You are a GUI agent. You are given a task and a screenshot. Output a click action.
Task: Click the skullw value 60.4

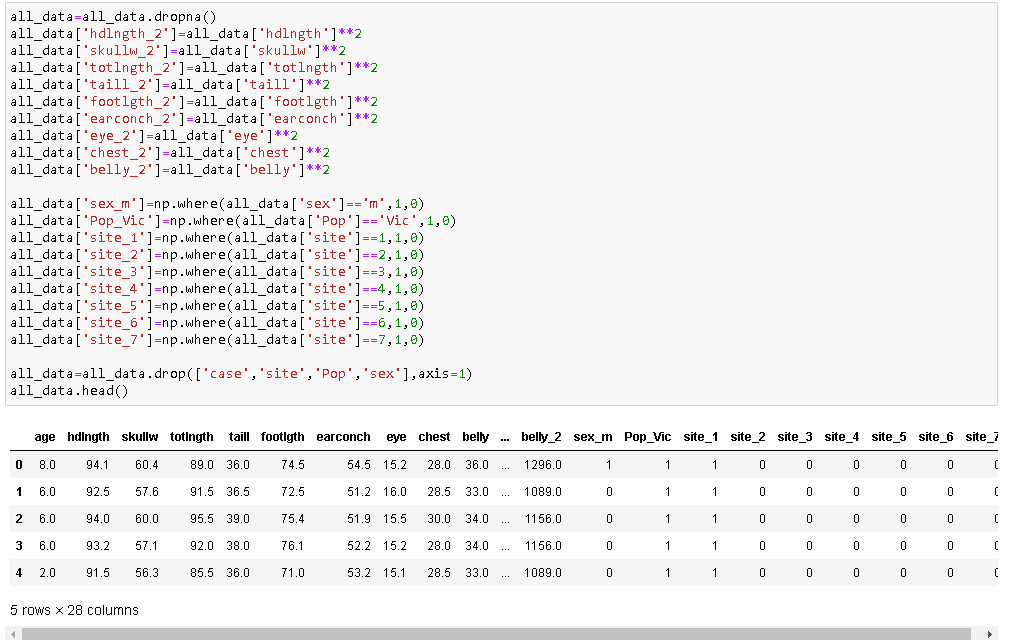tap(147, 464)
